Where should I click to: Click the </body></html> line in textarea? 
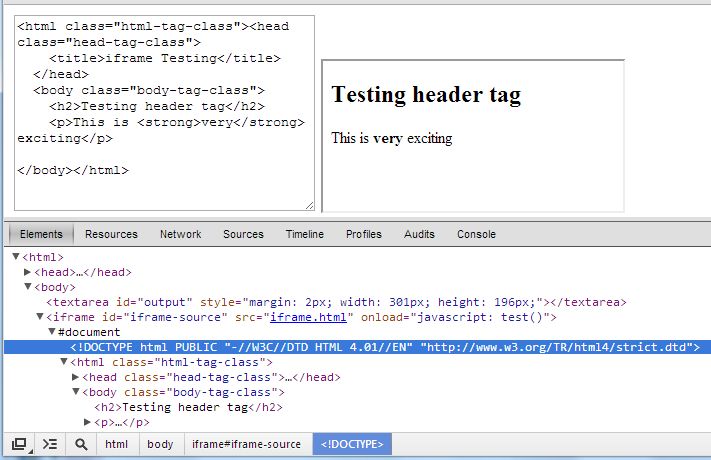tap(73, 171)
